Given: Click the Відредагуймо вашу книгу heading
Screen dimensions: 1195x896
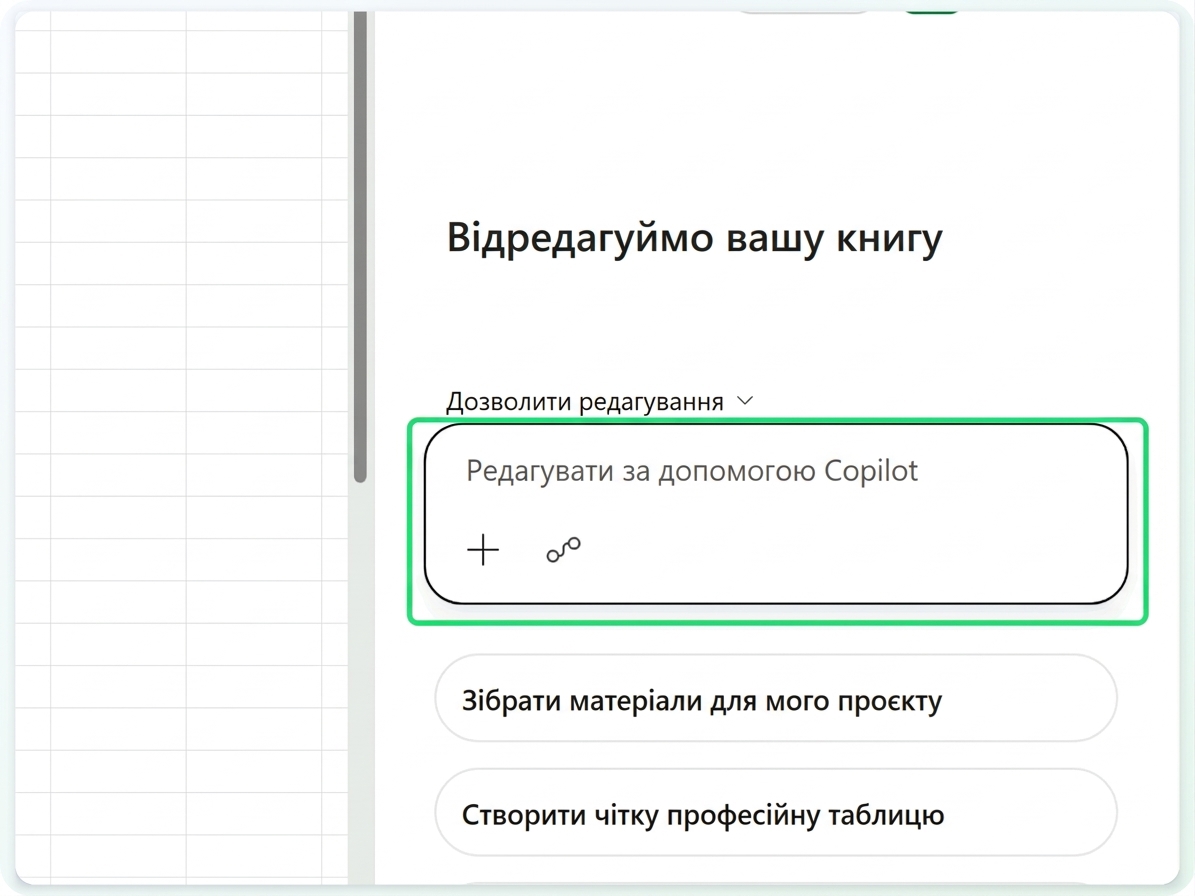Looking at the screenshot, I should (x=694, y=238).
